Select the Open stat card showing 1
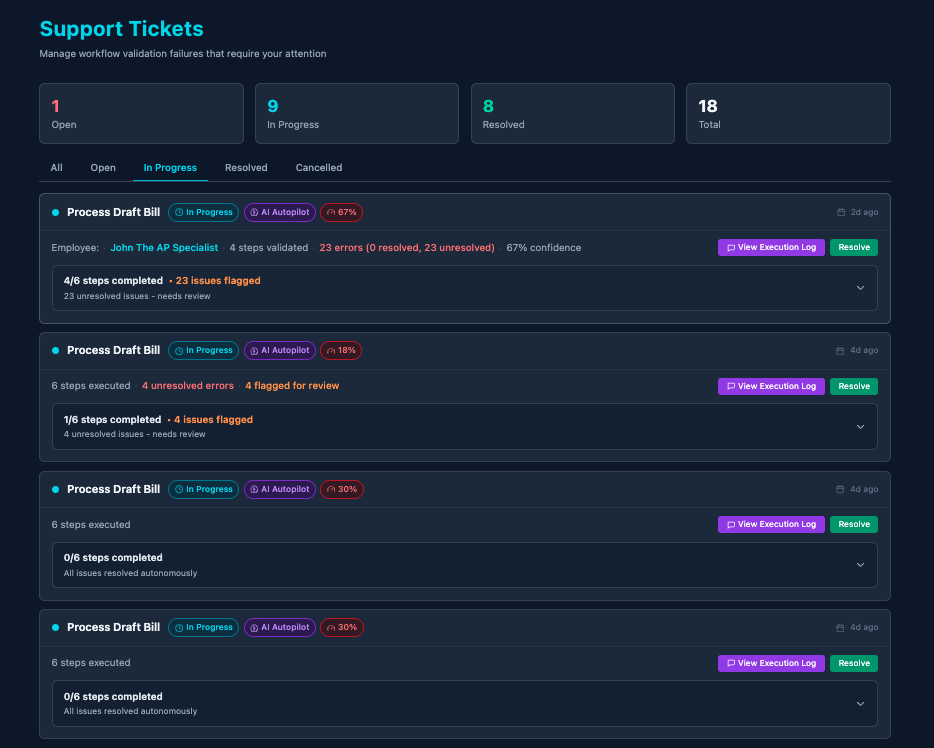This screenshot has height=748, width=934. [141, 113]
